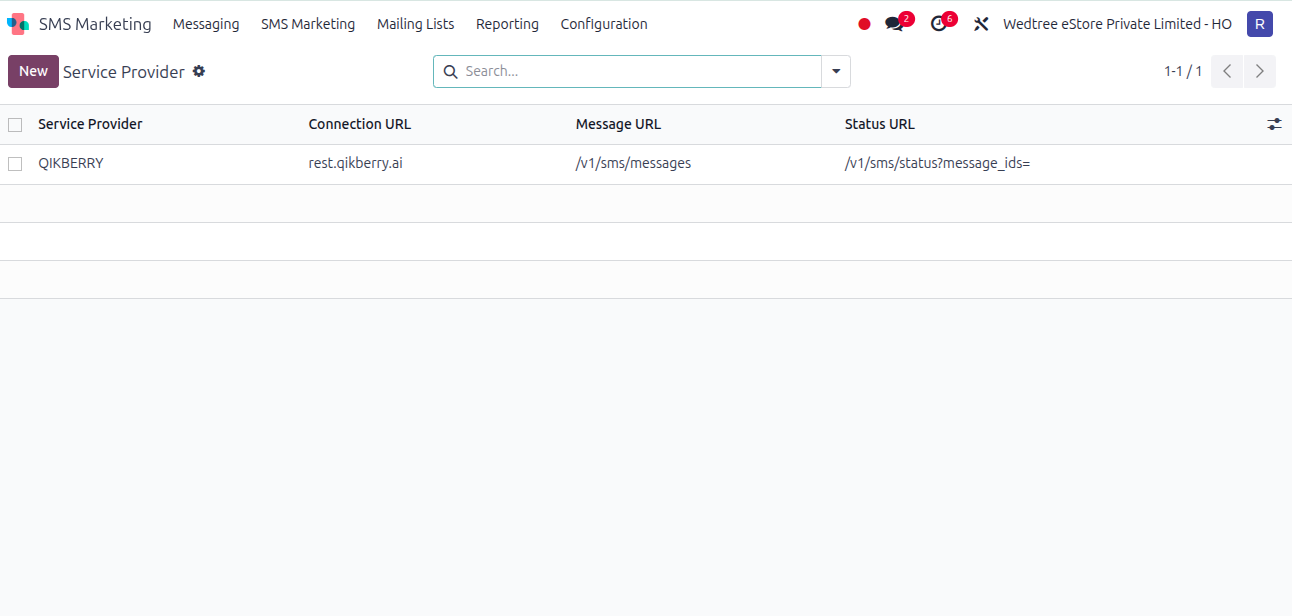The height and width of the screenshot is (616, 1292).
Task: Click the R user avatar badge
Action: tap(1259, 23)
